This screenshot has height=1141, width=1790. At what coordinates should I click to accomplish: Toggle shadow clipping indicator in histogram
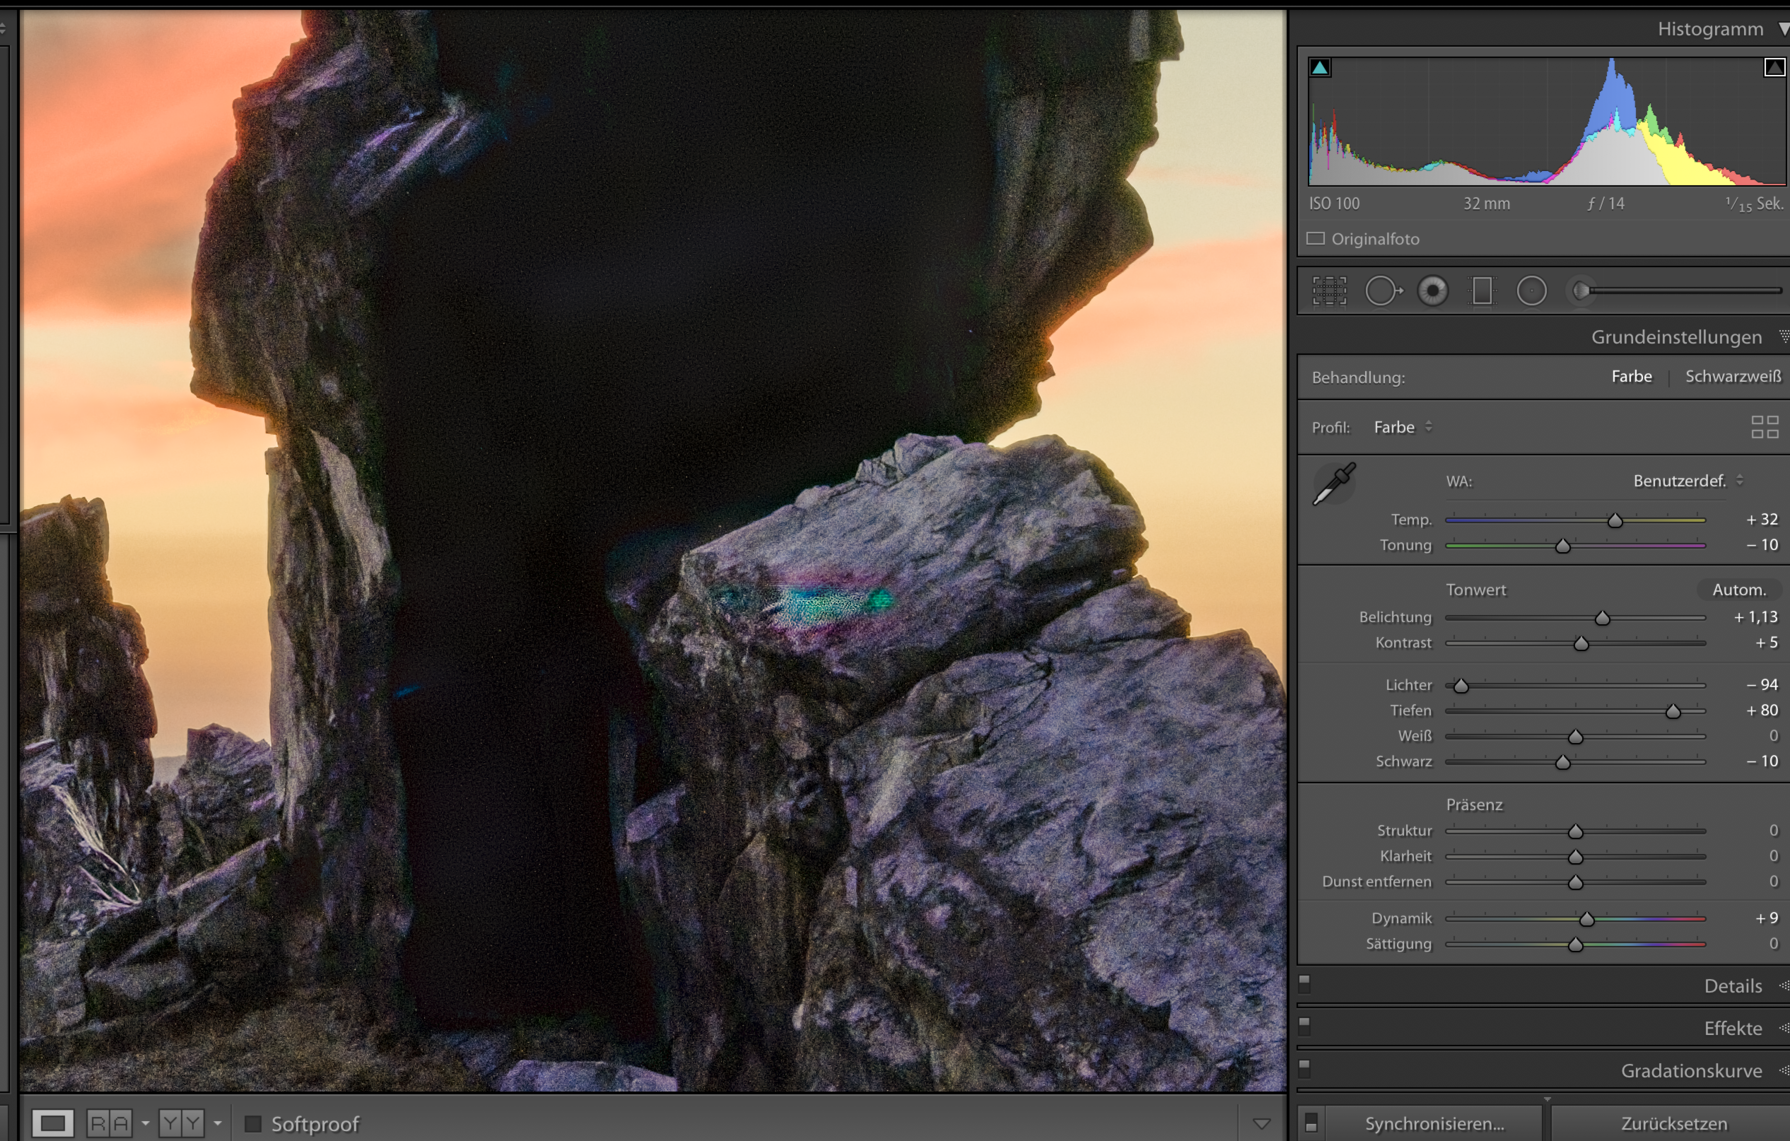coord(1320,68)
